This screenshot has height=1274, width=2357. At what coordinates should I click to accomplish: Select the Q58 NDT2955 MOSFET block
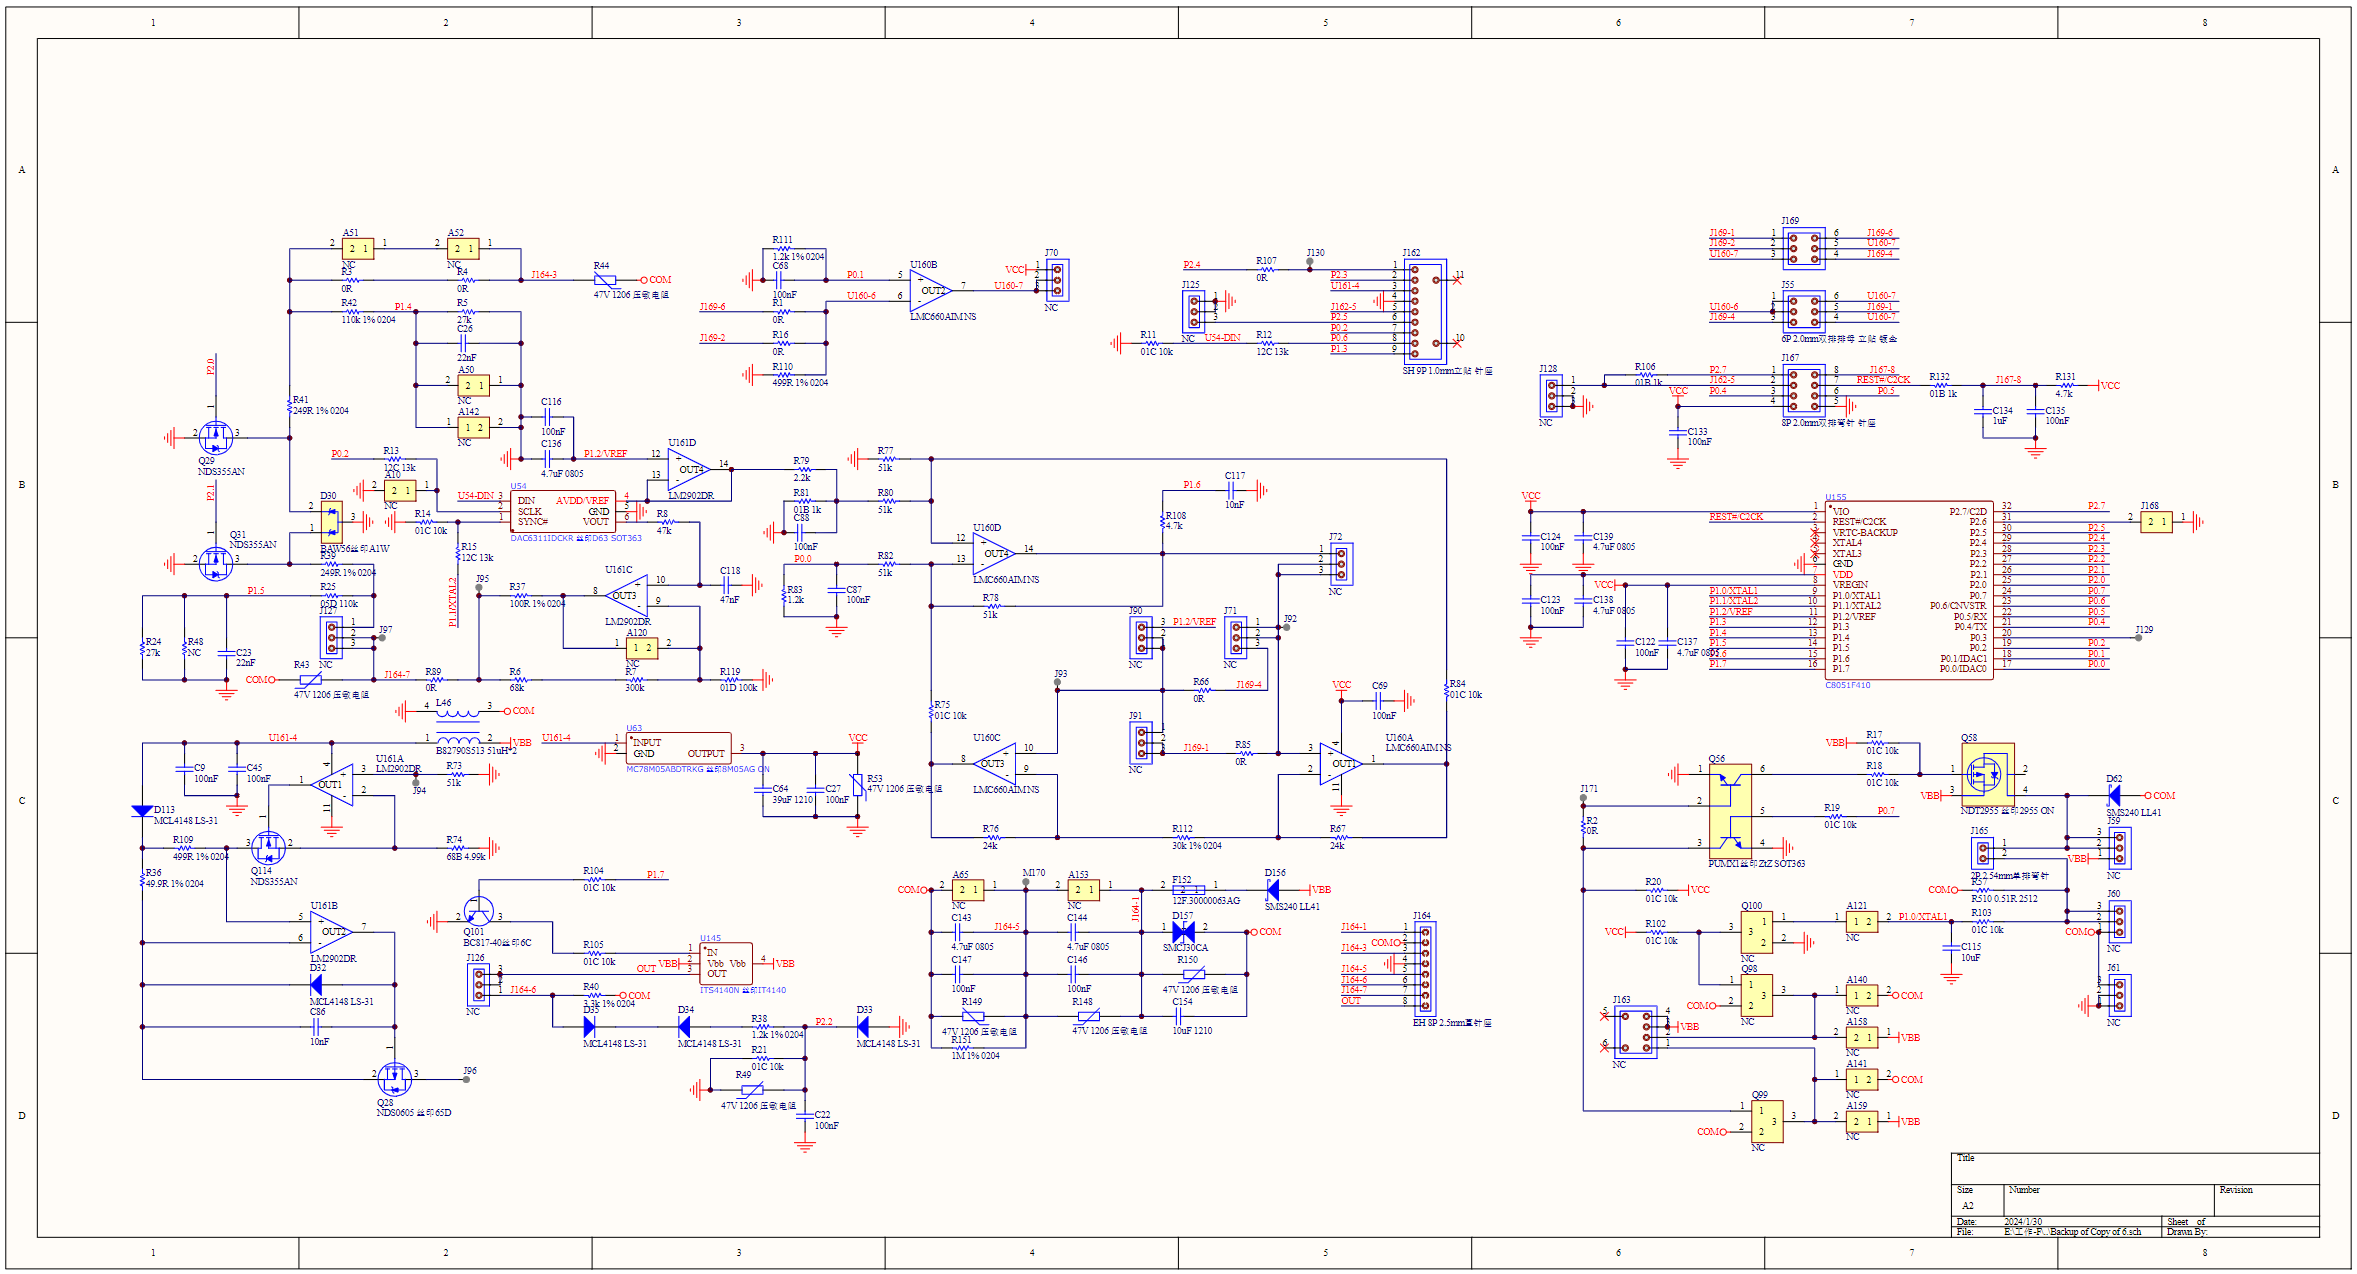pyautogui.click(x=1987, y=773)
